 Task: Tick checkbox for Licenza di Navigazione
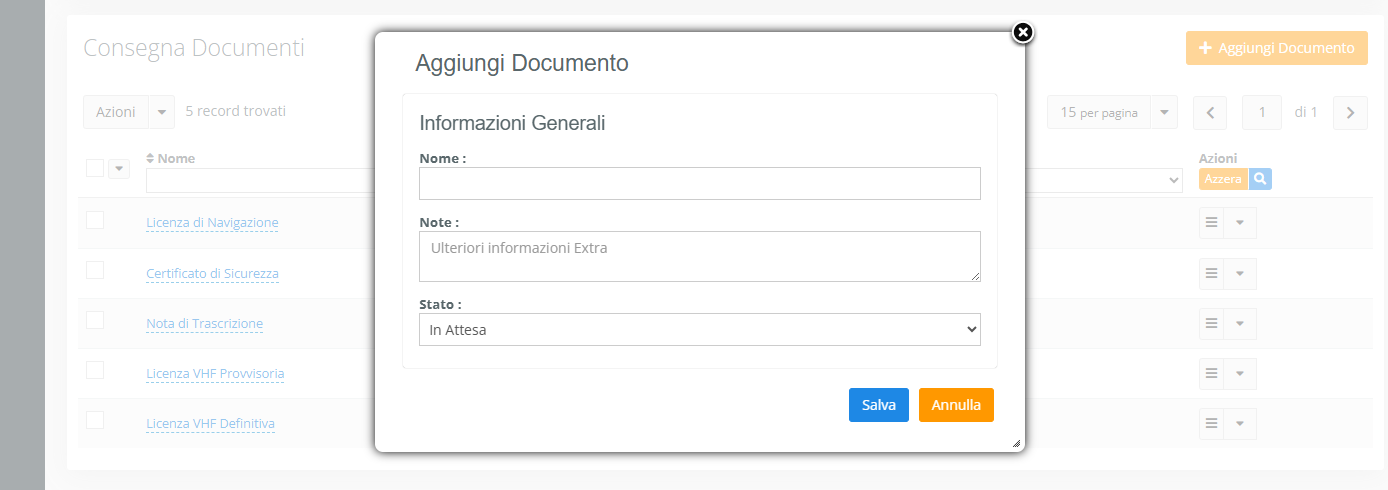coord(95,220)
